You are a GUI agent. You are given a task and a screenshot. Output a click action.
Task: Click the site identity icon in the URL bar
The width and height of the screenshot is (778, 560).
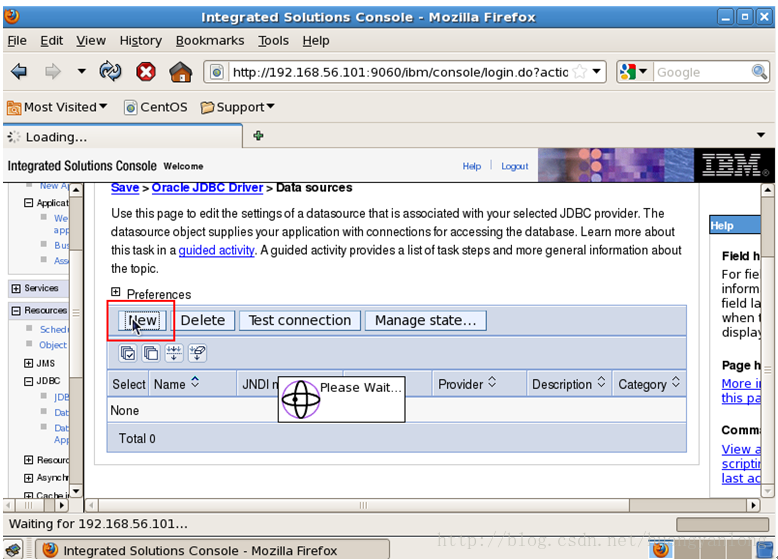[x=217, y=72]
